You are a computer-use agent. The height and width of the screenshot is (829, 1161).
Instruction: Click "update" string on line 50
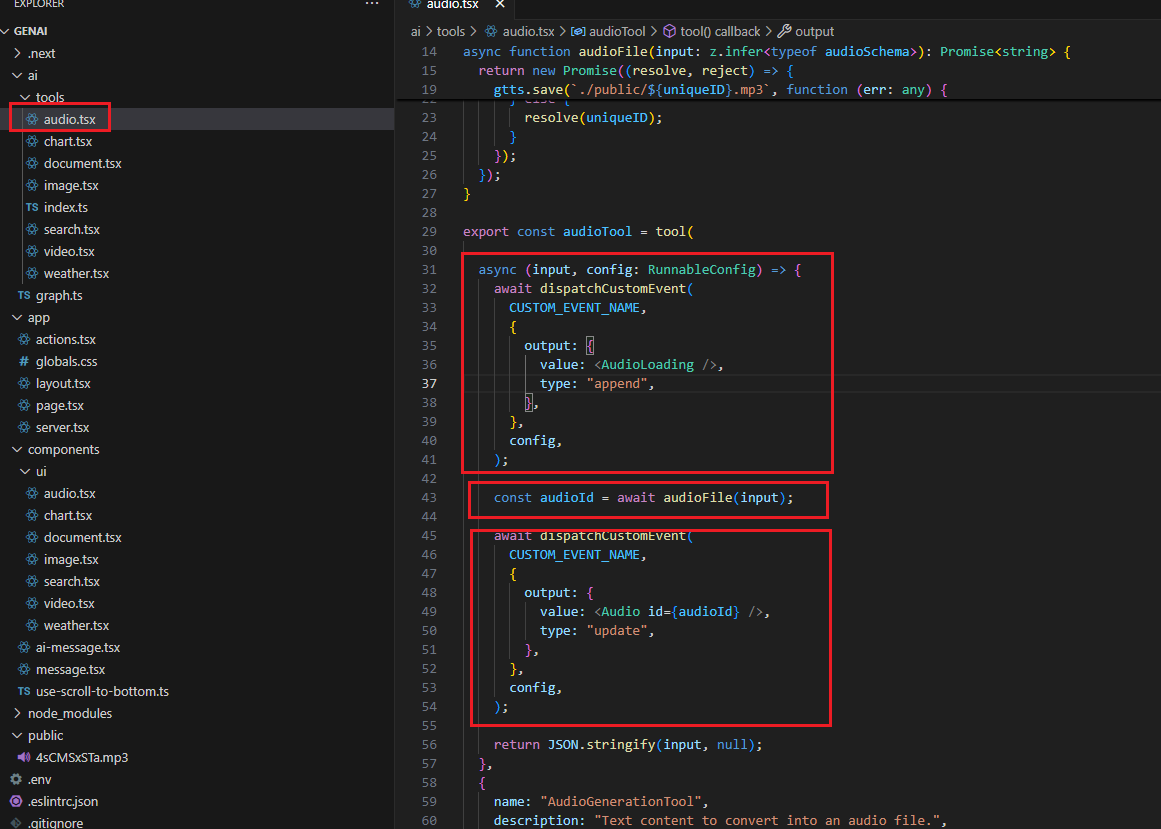617,631
